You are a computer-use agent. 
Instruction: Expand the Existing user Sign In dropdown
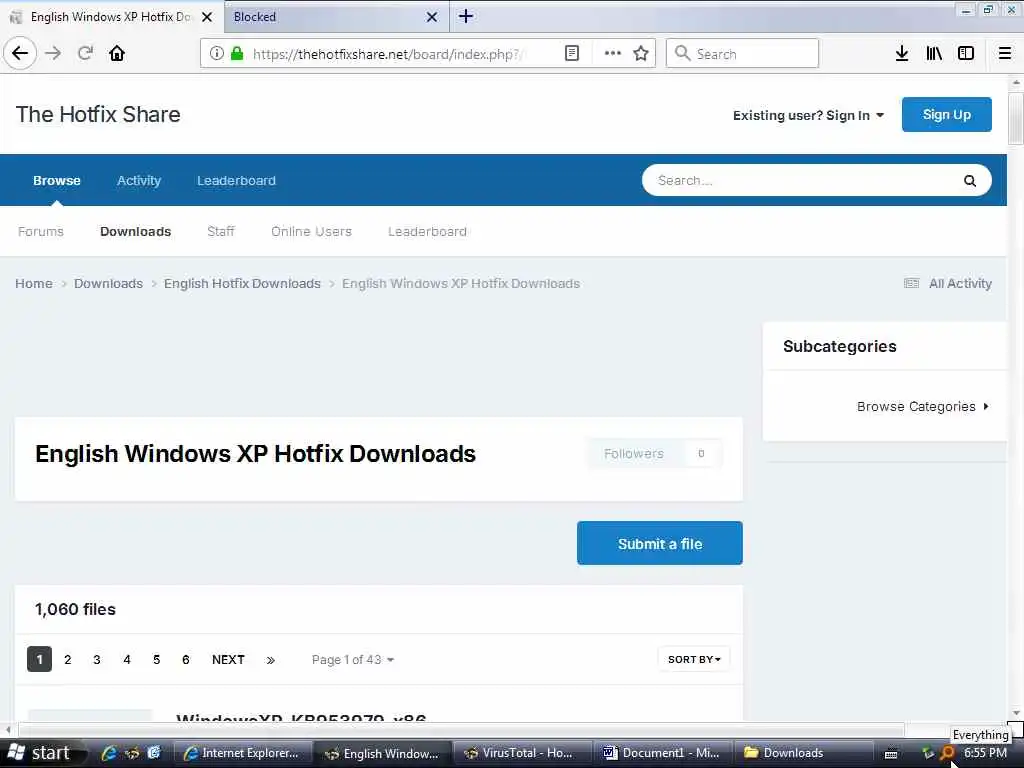808,115
